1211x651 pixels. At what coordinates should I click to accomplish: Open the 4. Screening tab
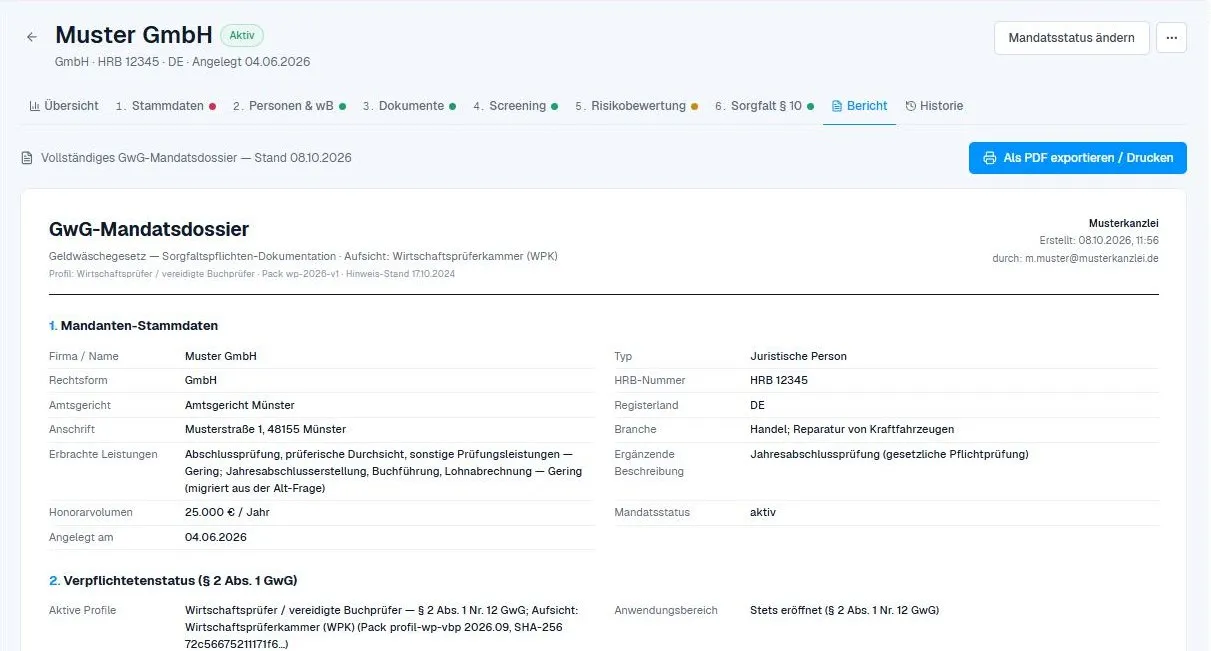click(x=515, y=106)
